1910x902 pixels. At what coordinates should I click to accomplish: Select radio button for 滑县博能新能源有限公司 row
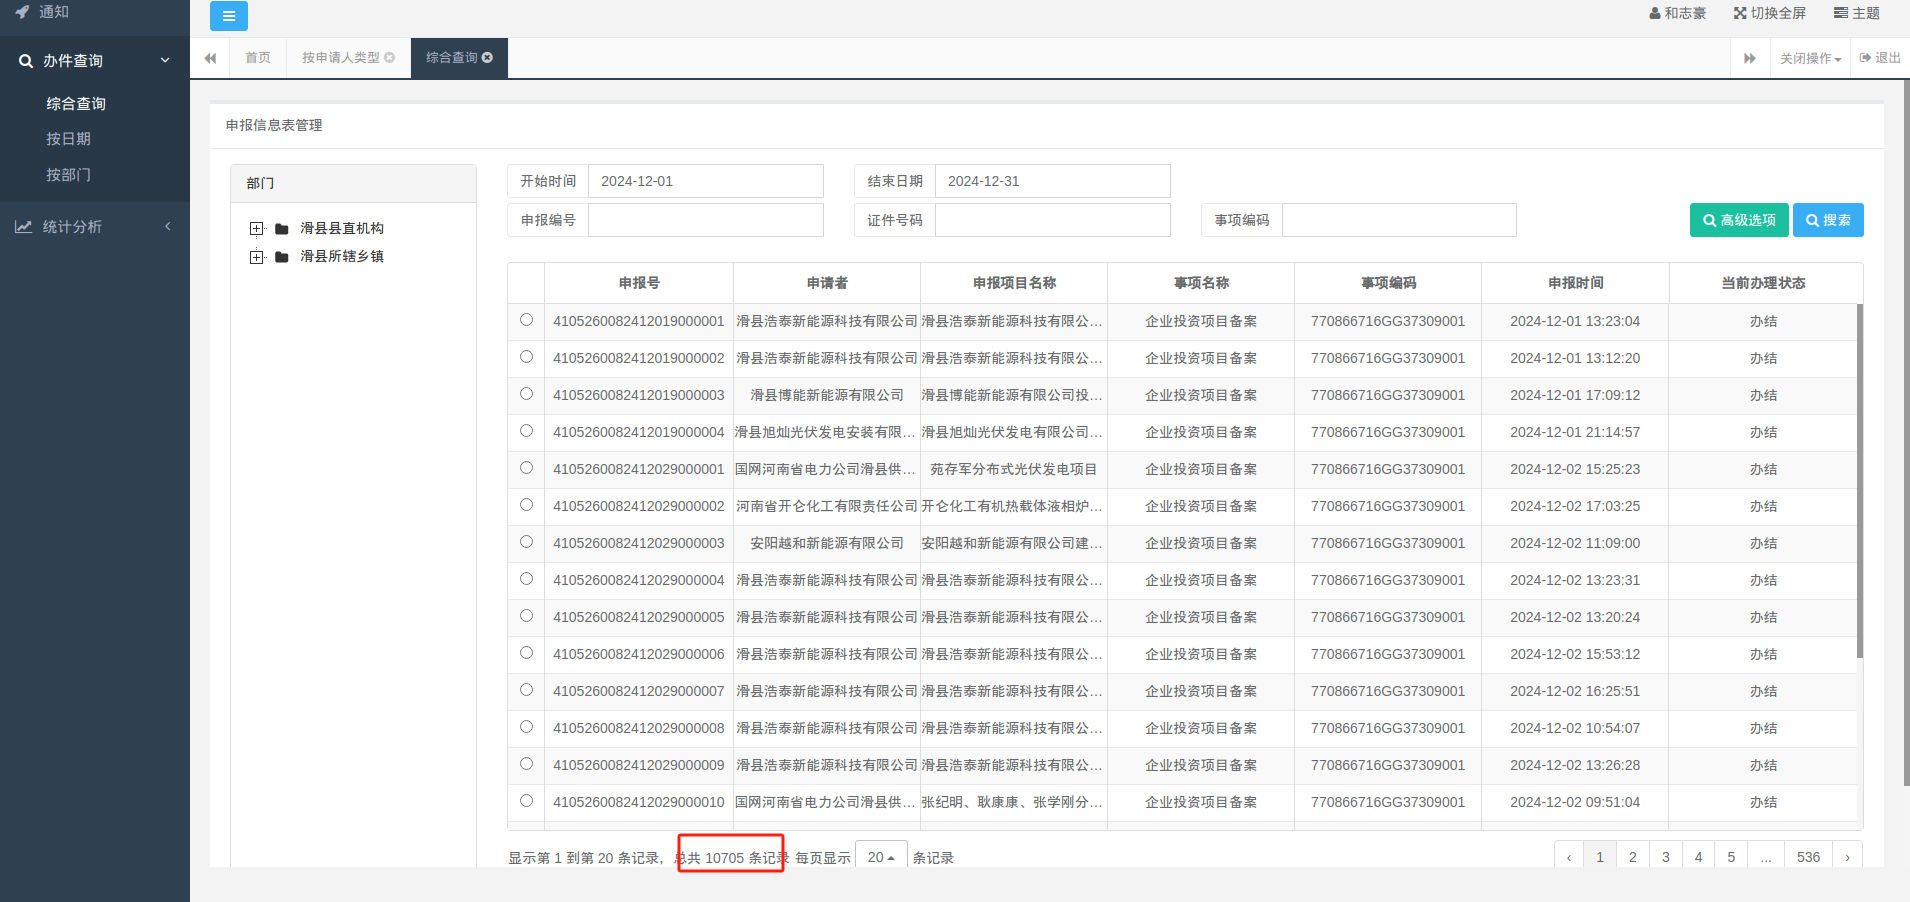coord(526,394)
